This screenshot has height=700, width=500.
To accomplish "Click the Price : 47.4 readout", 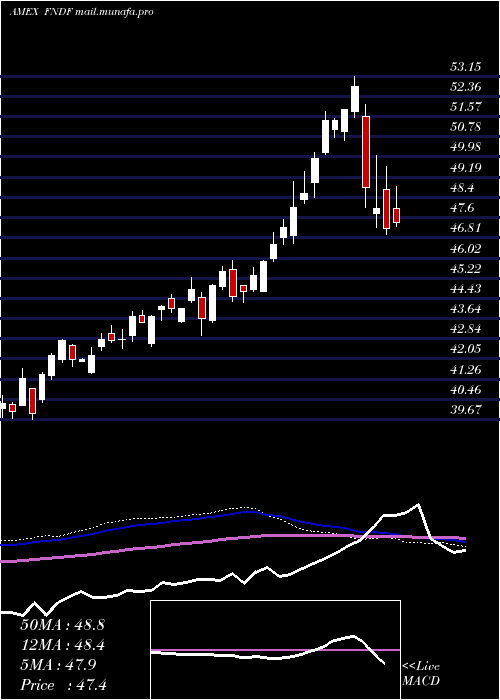I will (62, 685).
